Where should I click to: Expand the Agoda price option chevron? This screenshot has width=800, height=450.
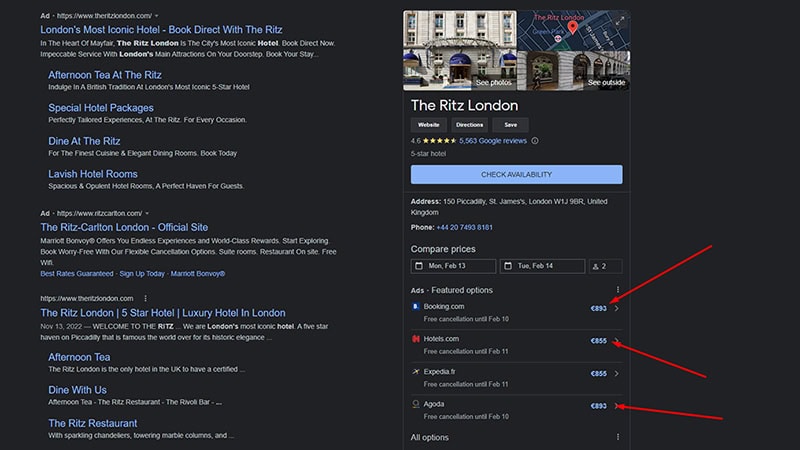[616, 406]
